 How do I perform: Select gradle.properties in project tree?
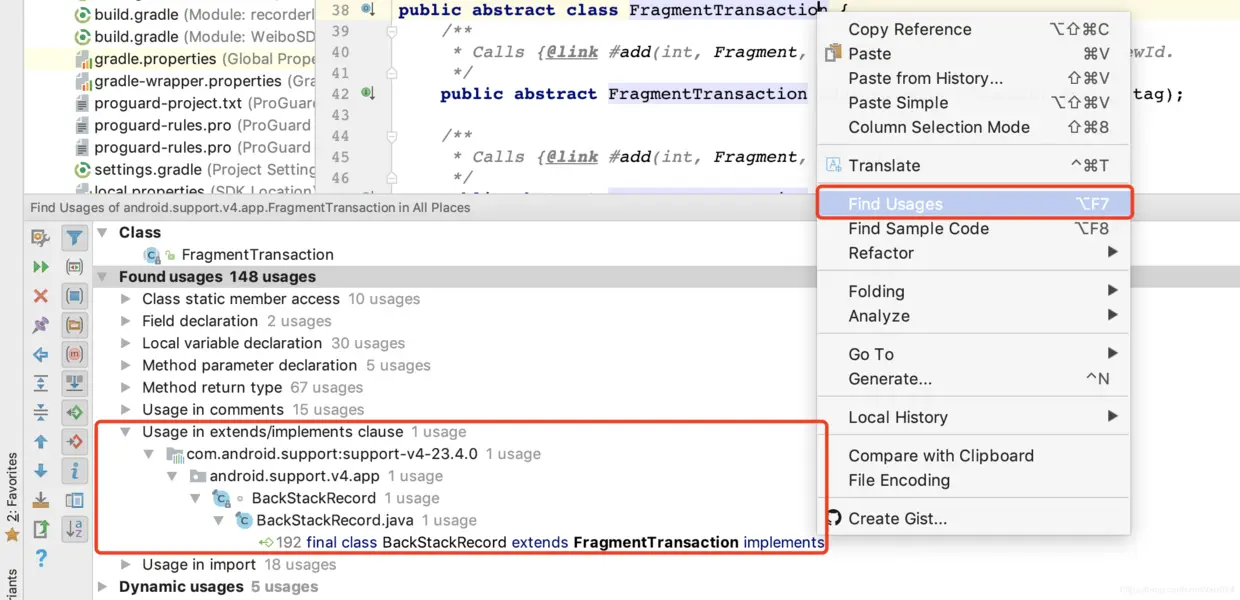156,59
